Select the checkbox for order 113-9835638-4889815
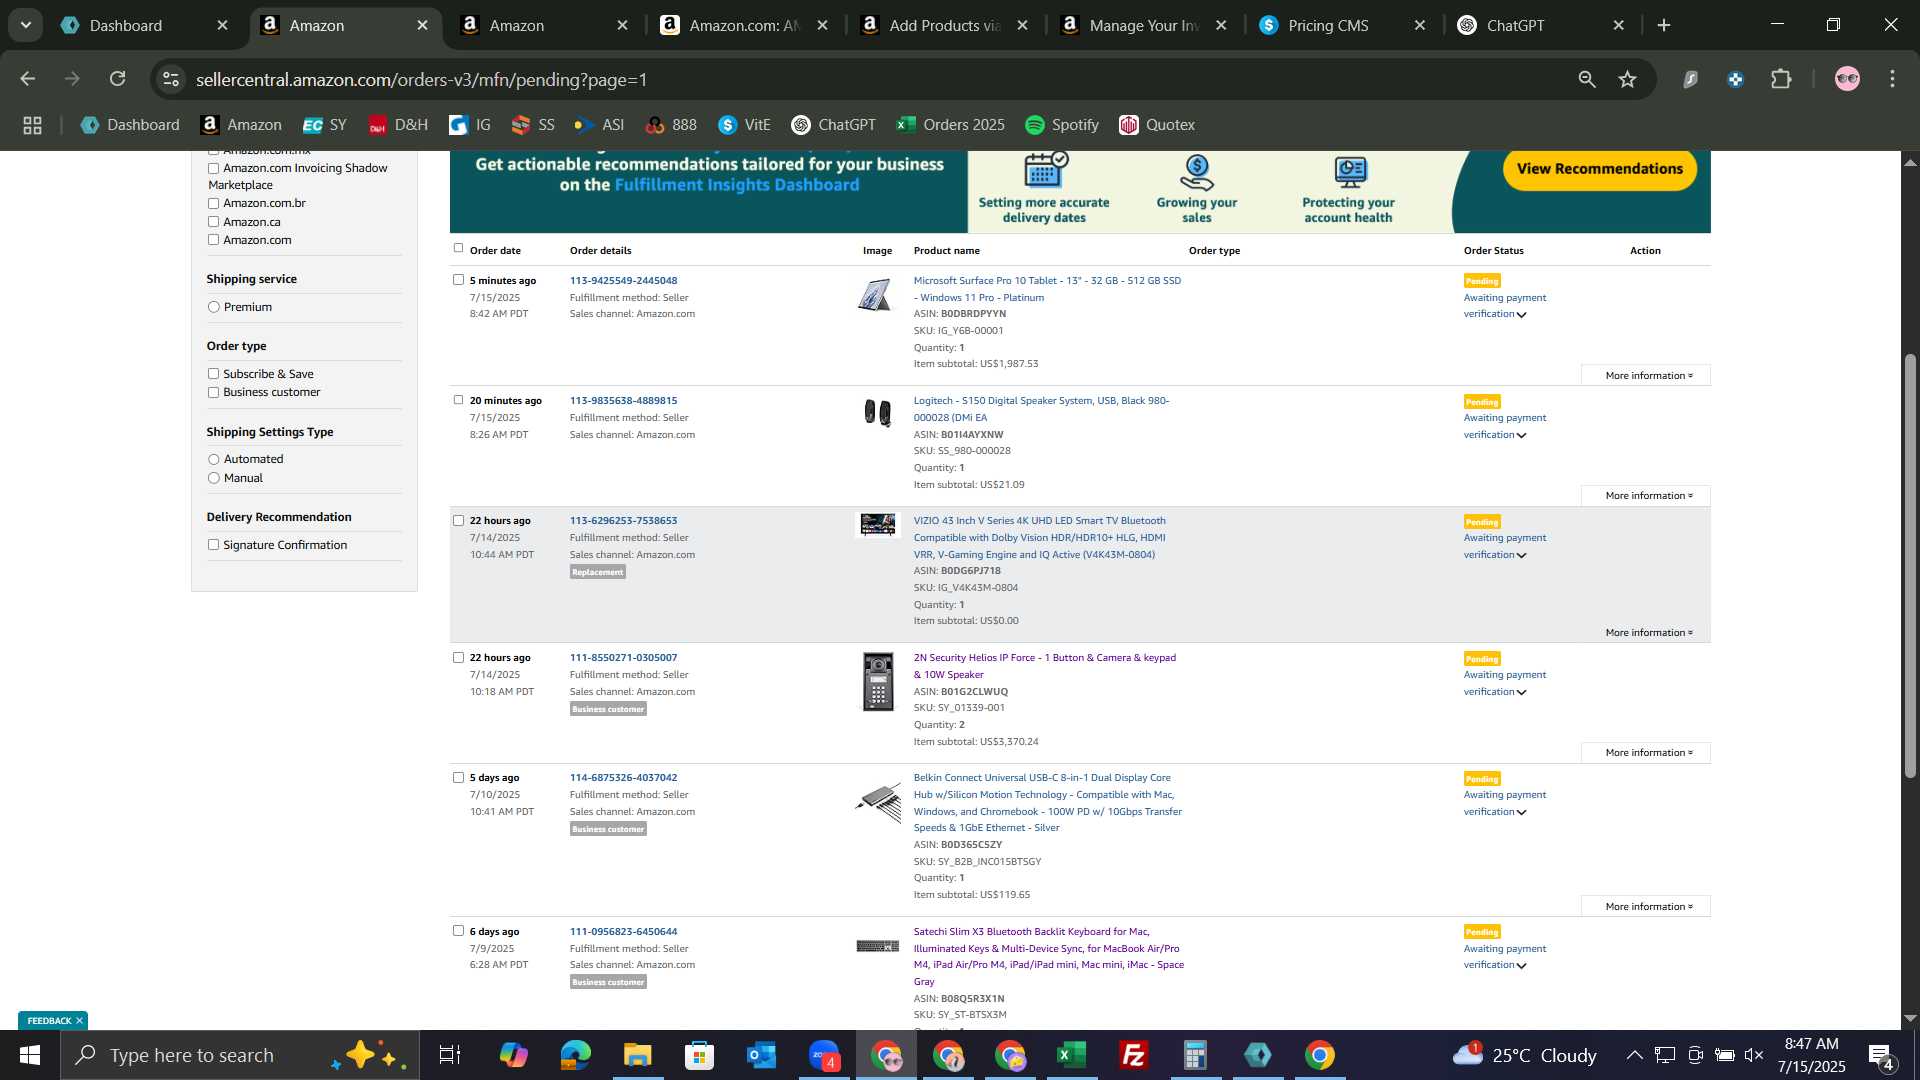This screenshot has height=1080, width=1920. click(458, 400)
